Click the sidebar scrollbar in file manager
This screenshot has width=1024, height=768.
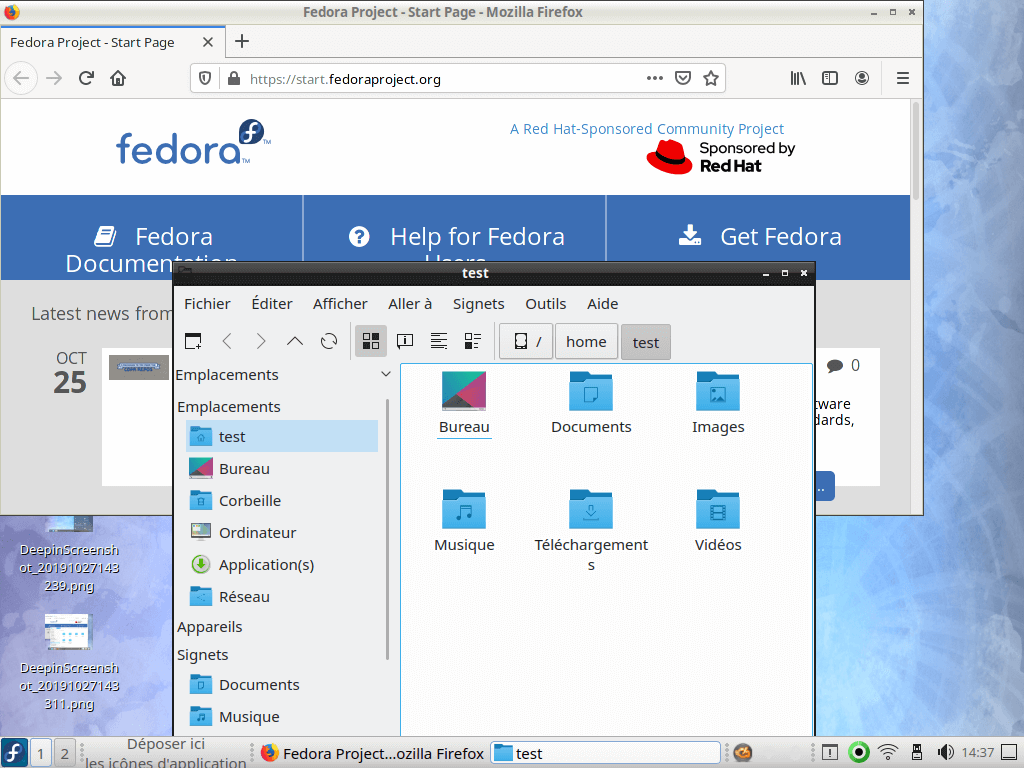point(387,529)
